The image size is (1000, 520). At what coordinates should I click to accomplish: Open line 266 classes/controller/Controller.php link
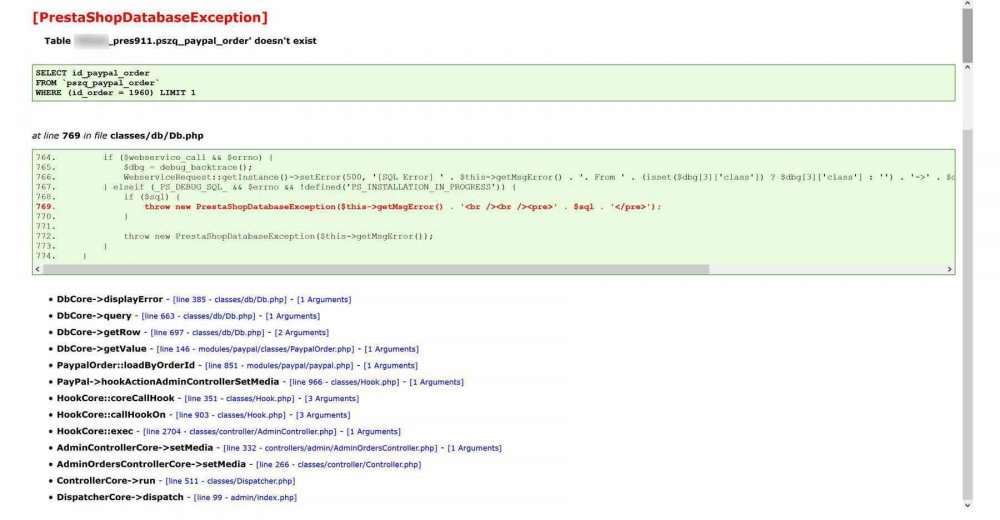pyautogui.click(x=338, y=465)
